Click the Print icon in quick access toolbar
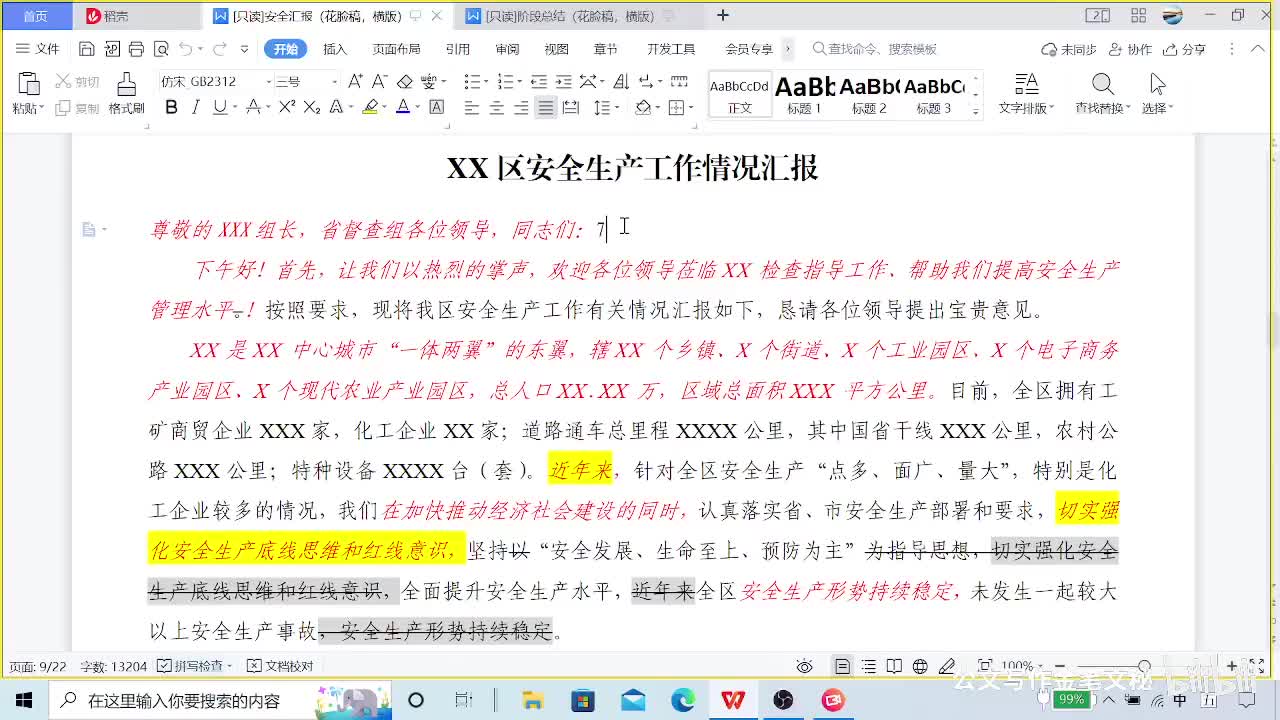This screenshot has height=720, width=1280. pos(136,49)
